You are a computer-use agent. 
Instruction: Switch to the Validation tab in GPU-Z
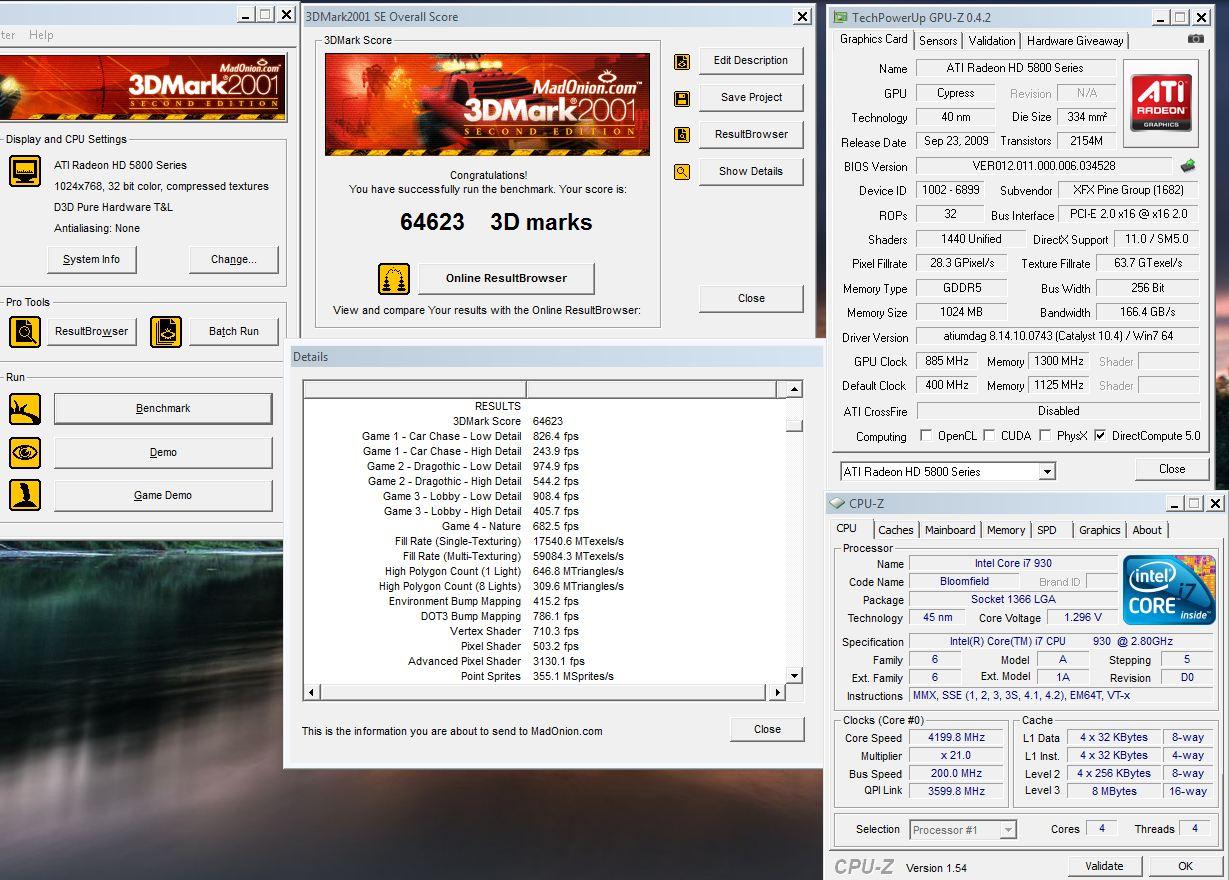click(992, 41)
